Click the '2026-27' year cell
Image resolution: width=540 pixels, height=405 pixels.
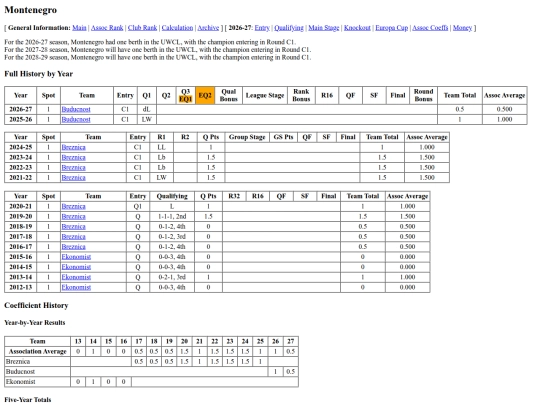pyautogui.click(x=20, y=110)
